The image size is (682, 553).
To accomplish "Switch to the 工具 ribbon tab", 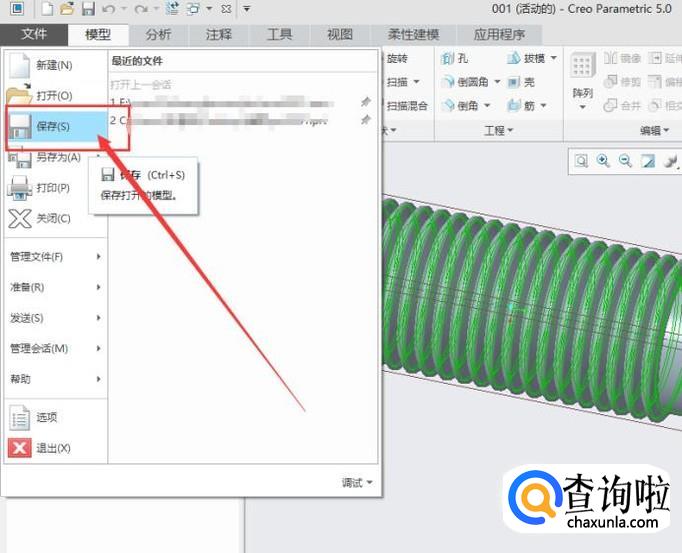I will (279, 34).
